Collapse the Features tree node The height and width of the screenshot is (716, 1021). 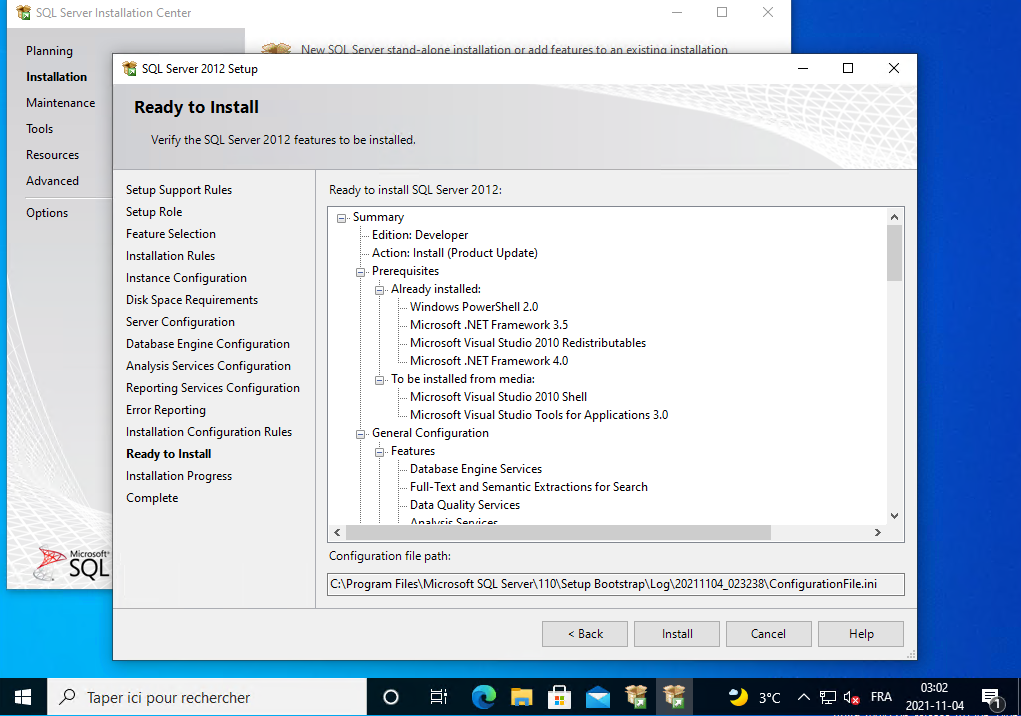(x=380, y=452)
